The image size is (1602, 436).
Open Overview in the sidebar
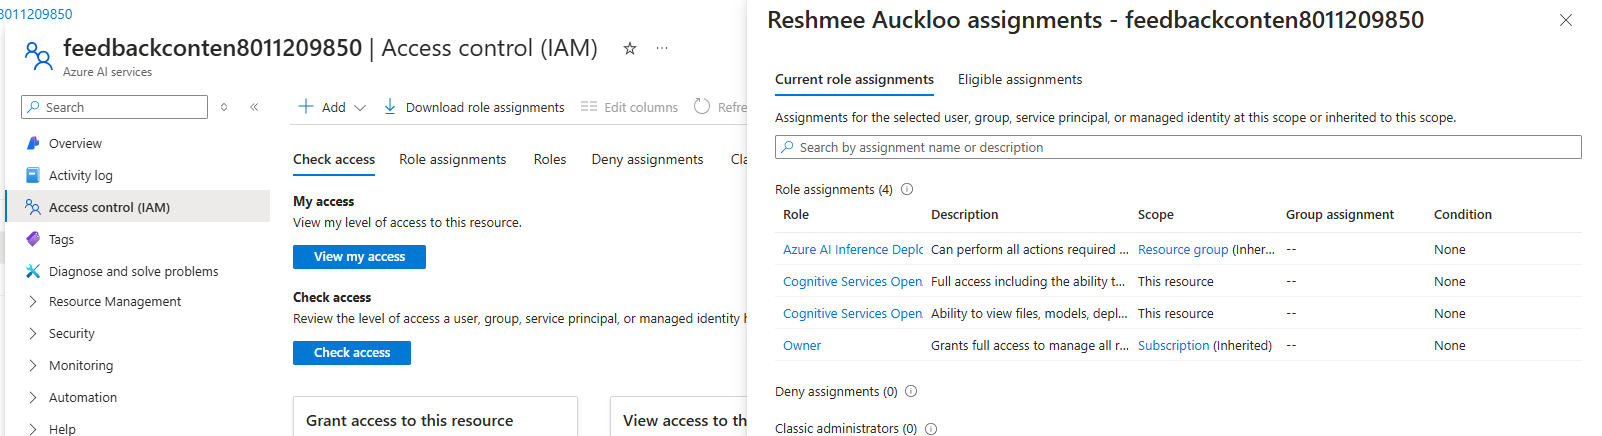pyautogui.click(x=75, y=143)
